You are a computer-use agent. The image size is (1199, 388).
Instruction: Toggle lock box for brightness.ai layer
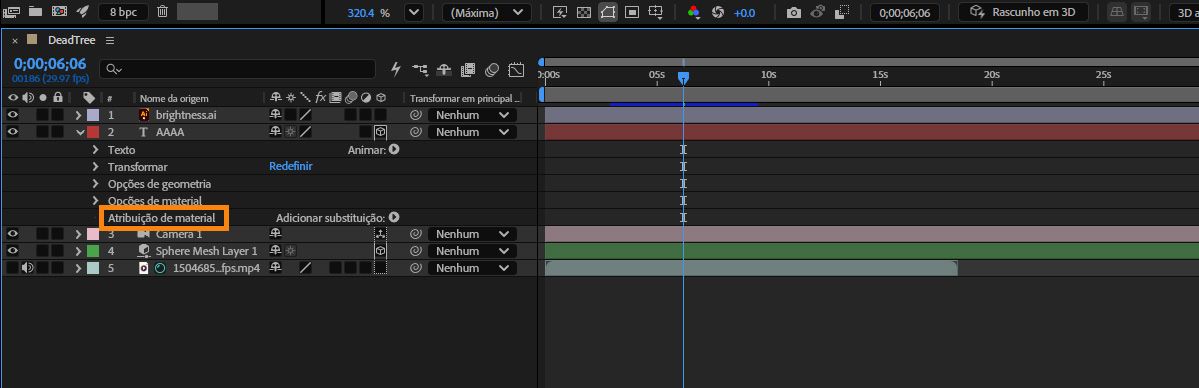tap(57, 115)
